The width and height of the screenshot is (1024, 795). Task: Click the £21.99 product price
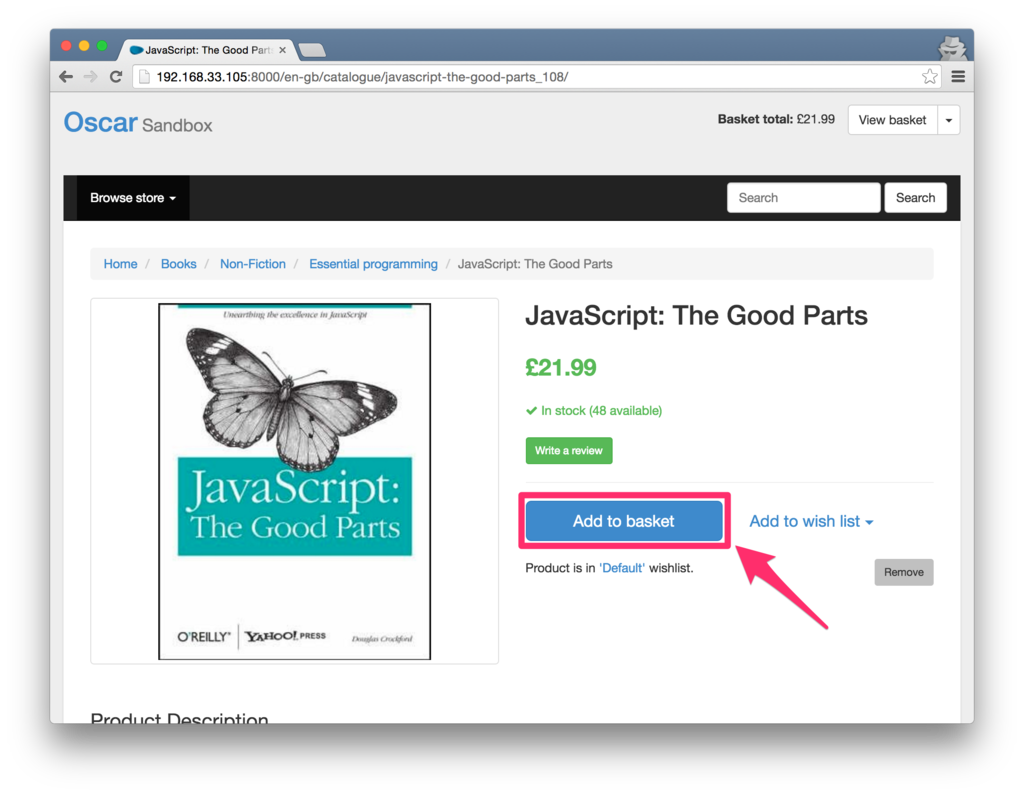click(561, 368)
